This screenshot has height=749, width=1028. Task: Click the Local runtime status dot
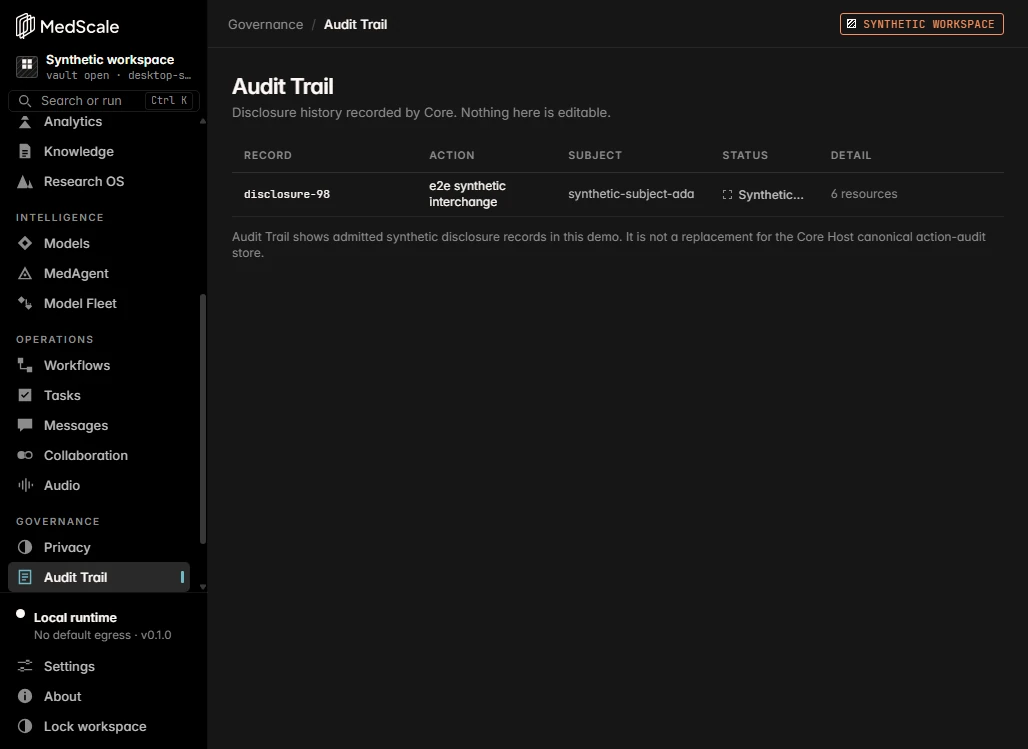(x=20, y=614)
